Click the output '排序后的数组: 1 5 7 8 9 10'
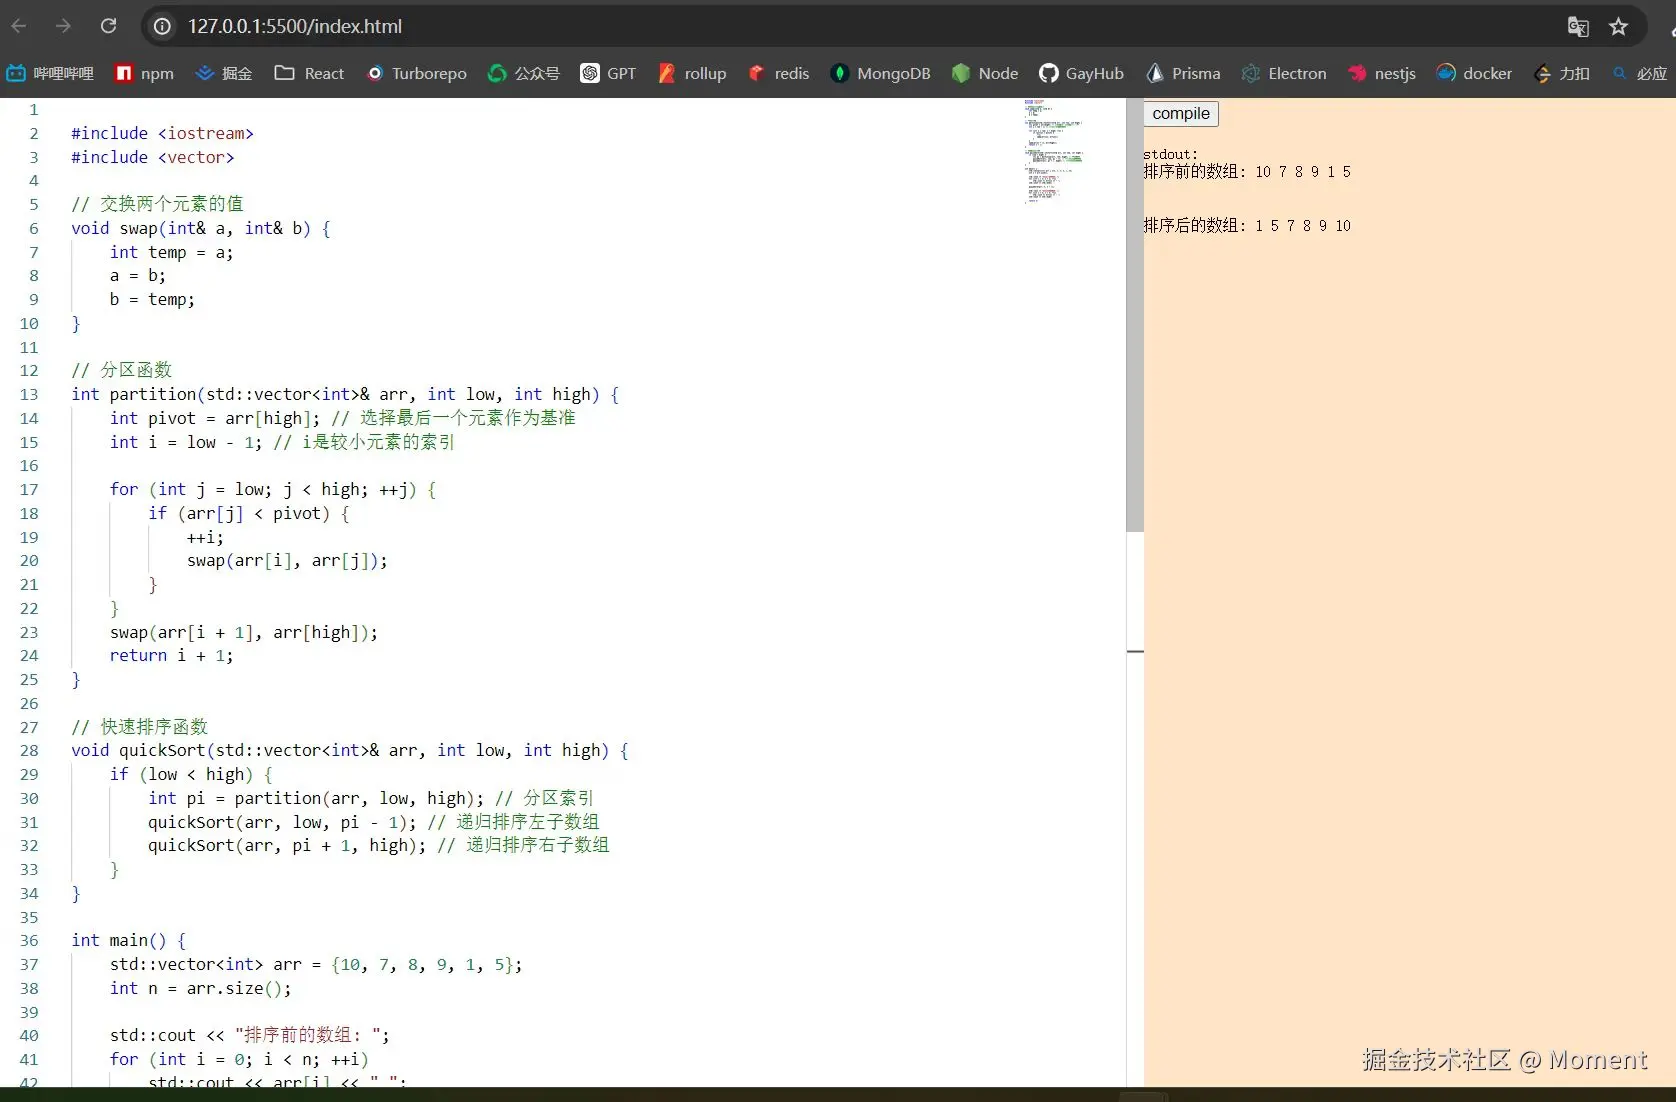This screenshot has width=1676, height=1102. click(1247, 226)
